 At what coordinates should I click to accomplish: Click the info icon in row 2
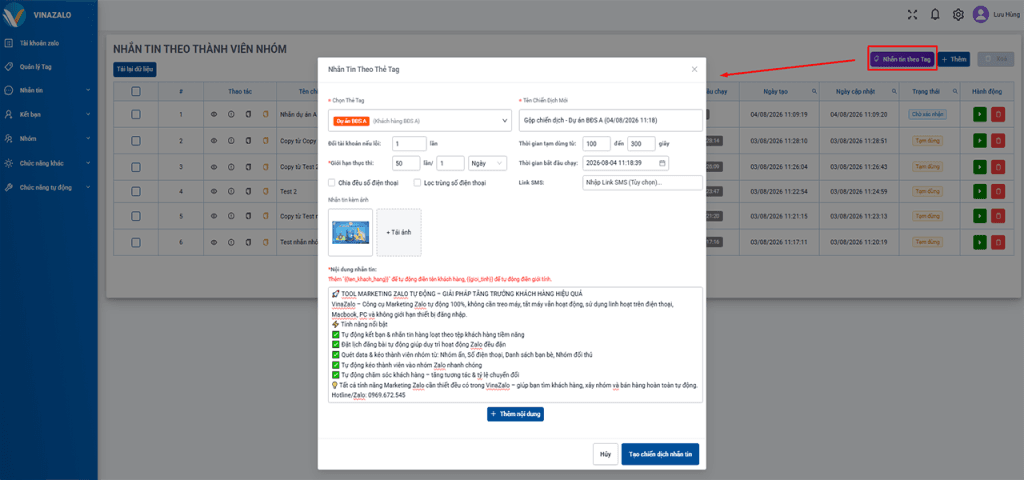[x=231, y=141]
